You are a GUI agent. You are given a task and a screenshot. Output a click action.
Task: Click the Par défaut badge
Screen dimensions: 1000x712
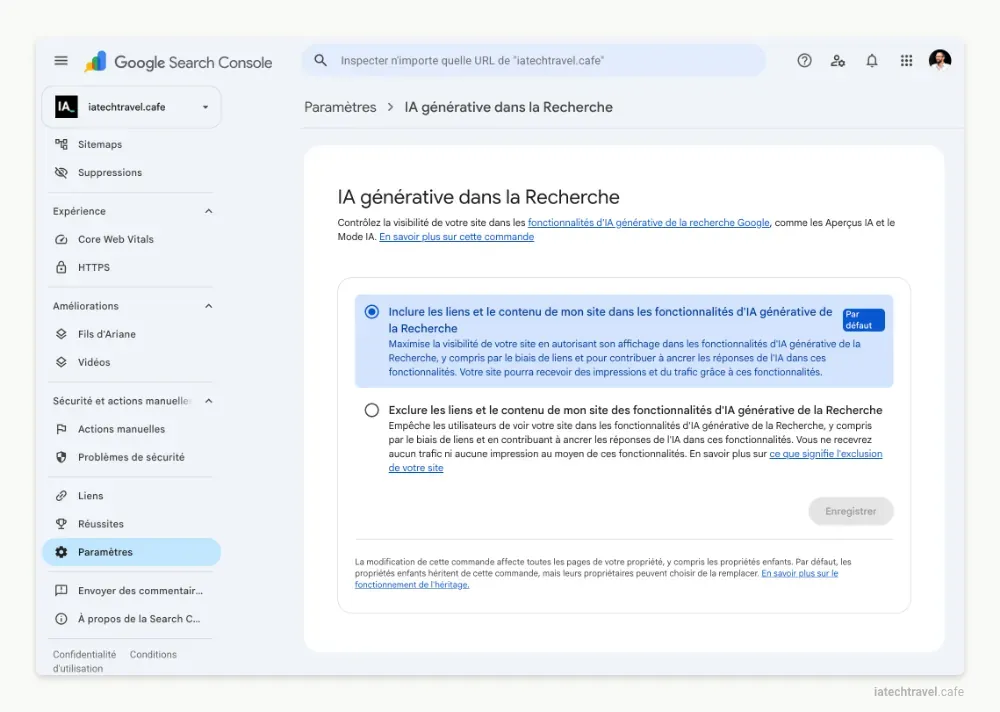click(864, 320)
